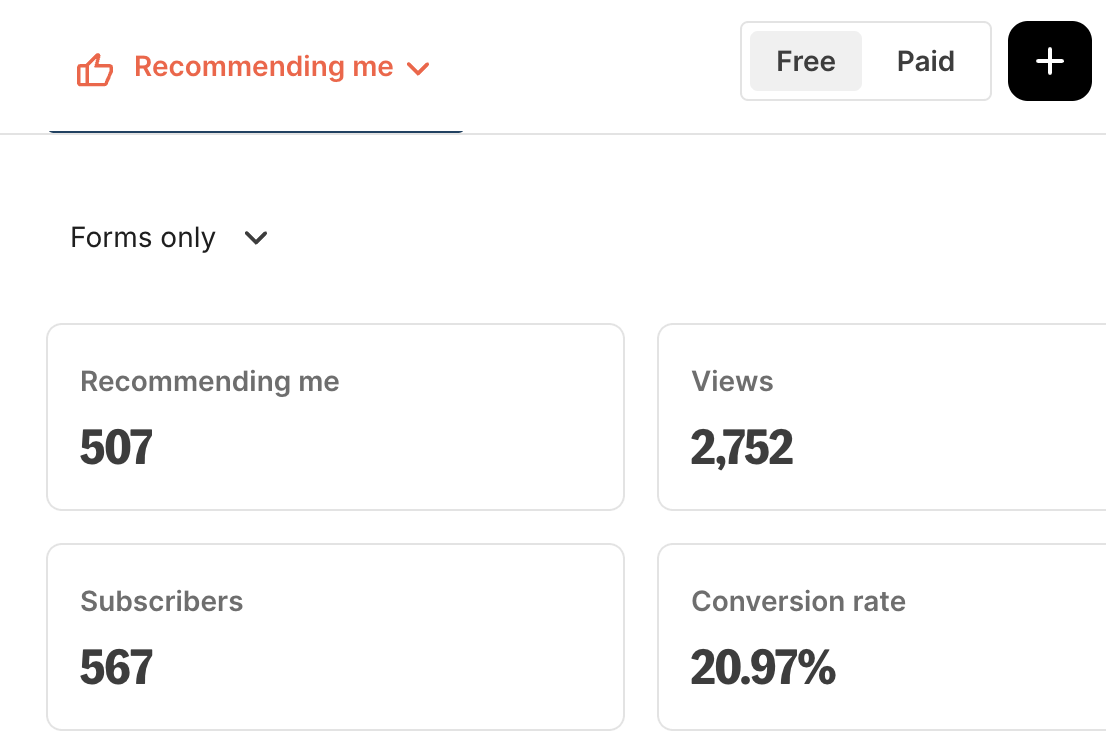Select the Views stat card label
Screen dimensions: 1106x748
click(732, 382)
